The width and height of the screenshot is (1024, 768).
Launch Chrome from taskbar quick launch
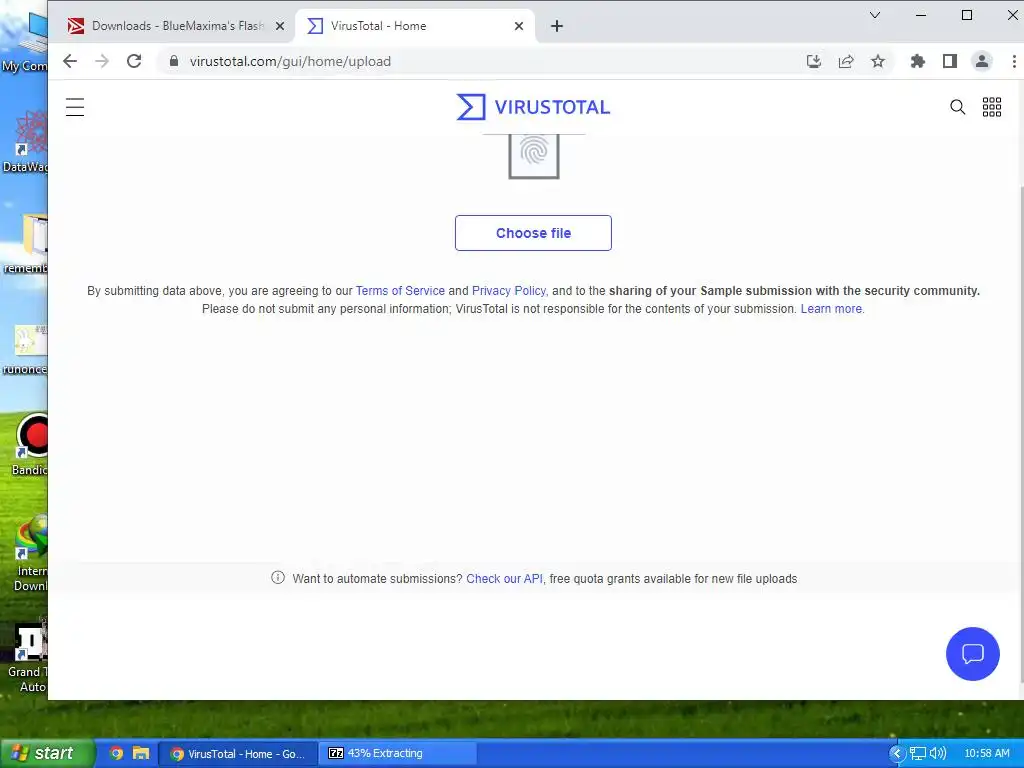click(116, 753)
